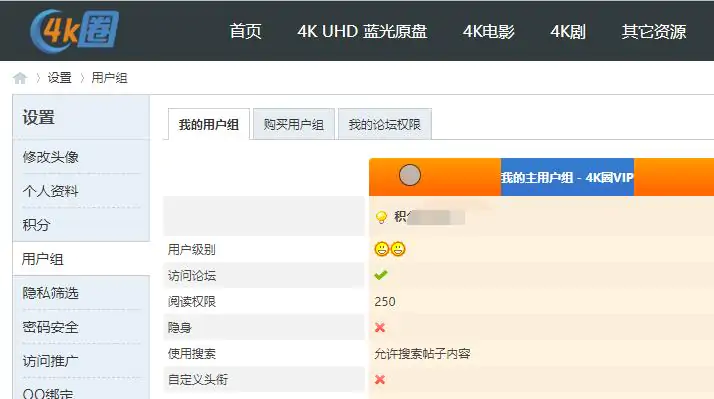Click 自定义头衔 row label

point(198,379)
